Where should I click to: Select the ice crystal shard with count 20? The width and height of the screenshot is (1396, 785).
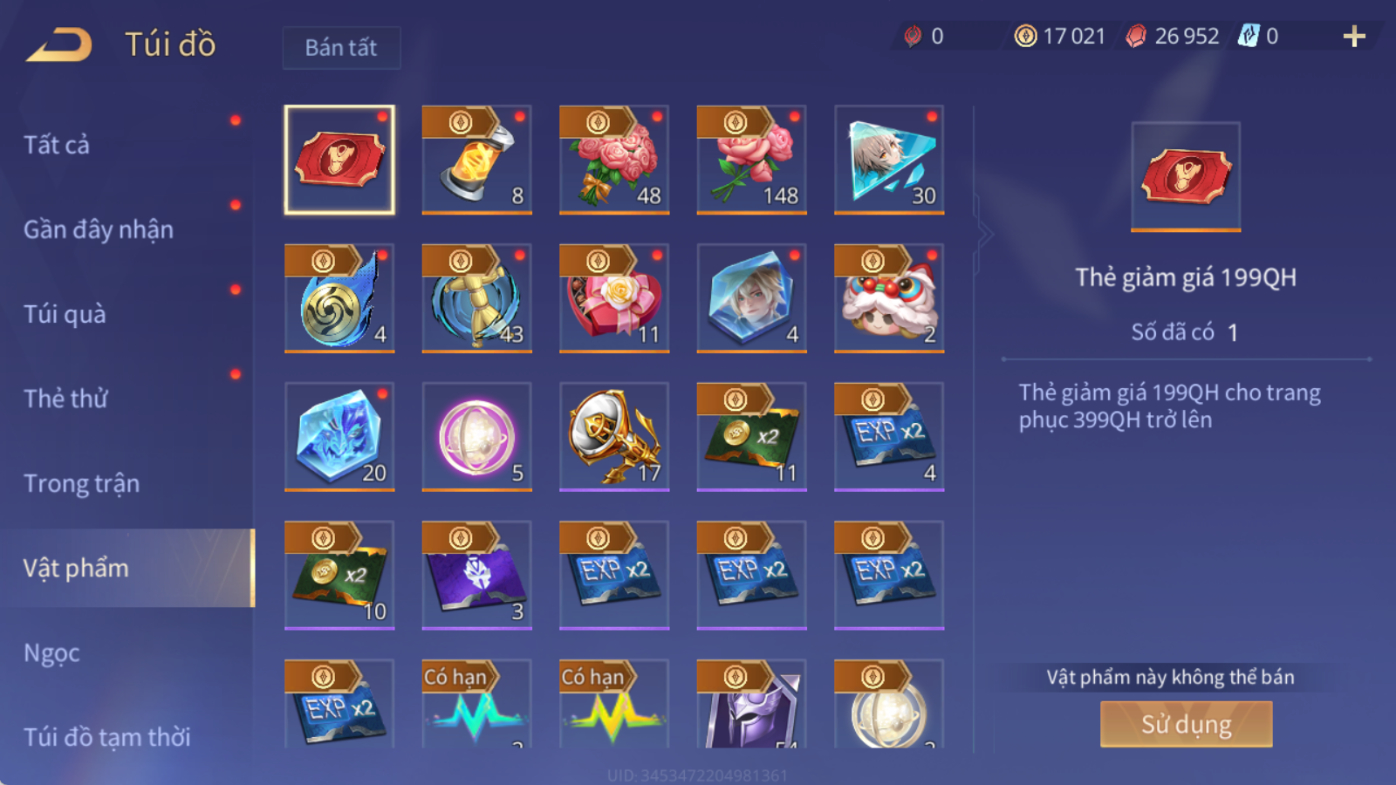pos(339,436)
